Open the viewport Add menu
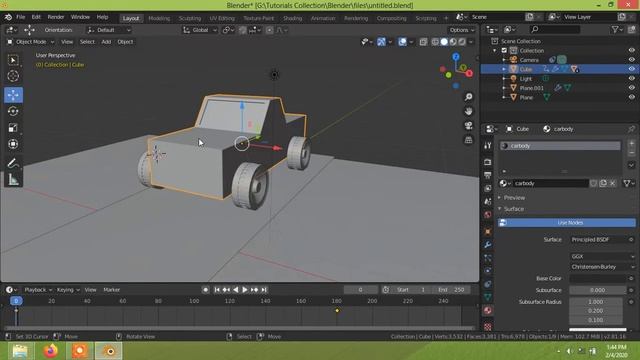 point(106,42)
